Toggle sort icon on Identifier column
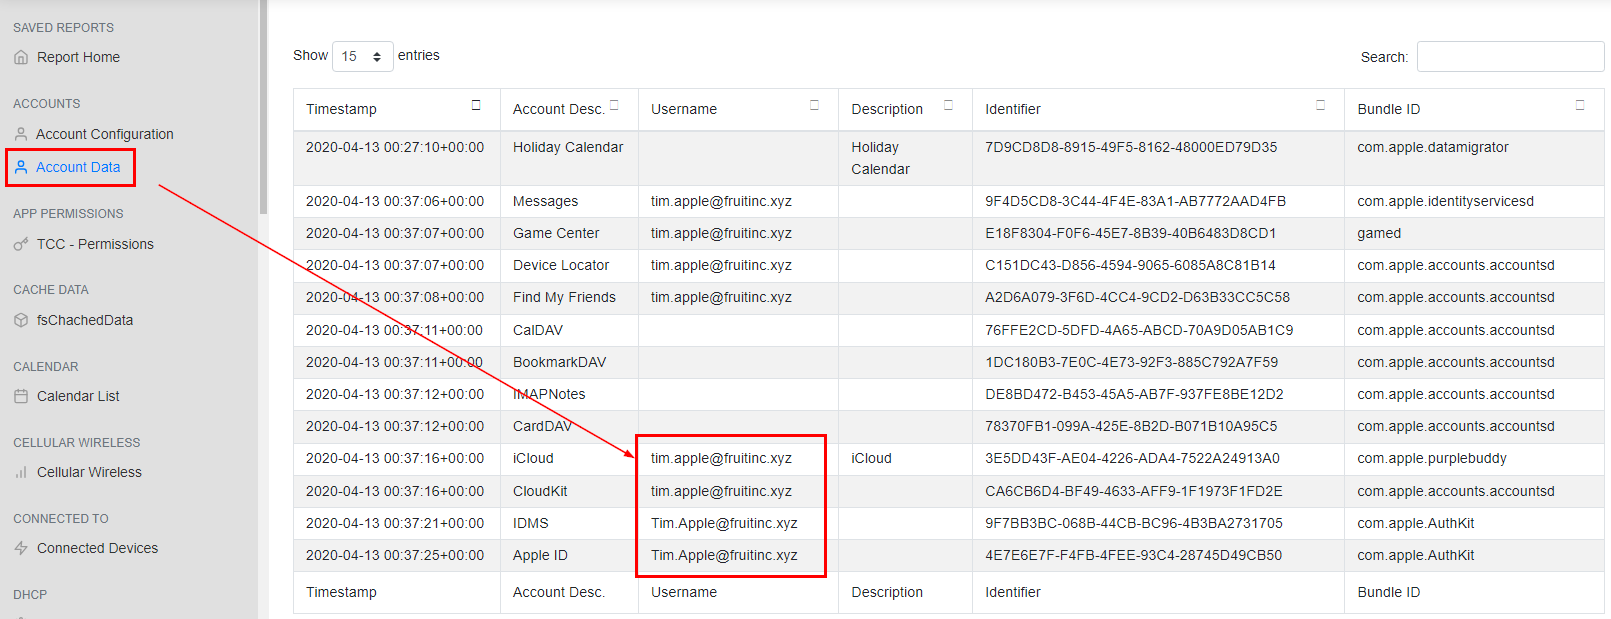This screenshot has height=619, width=1611. [1320, 106]
